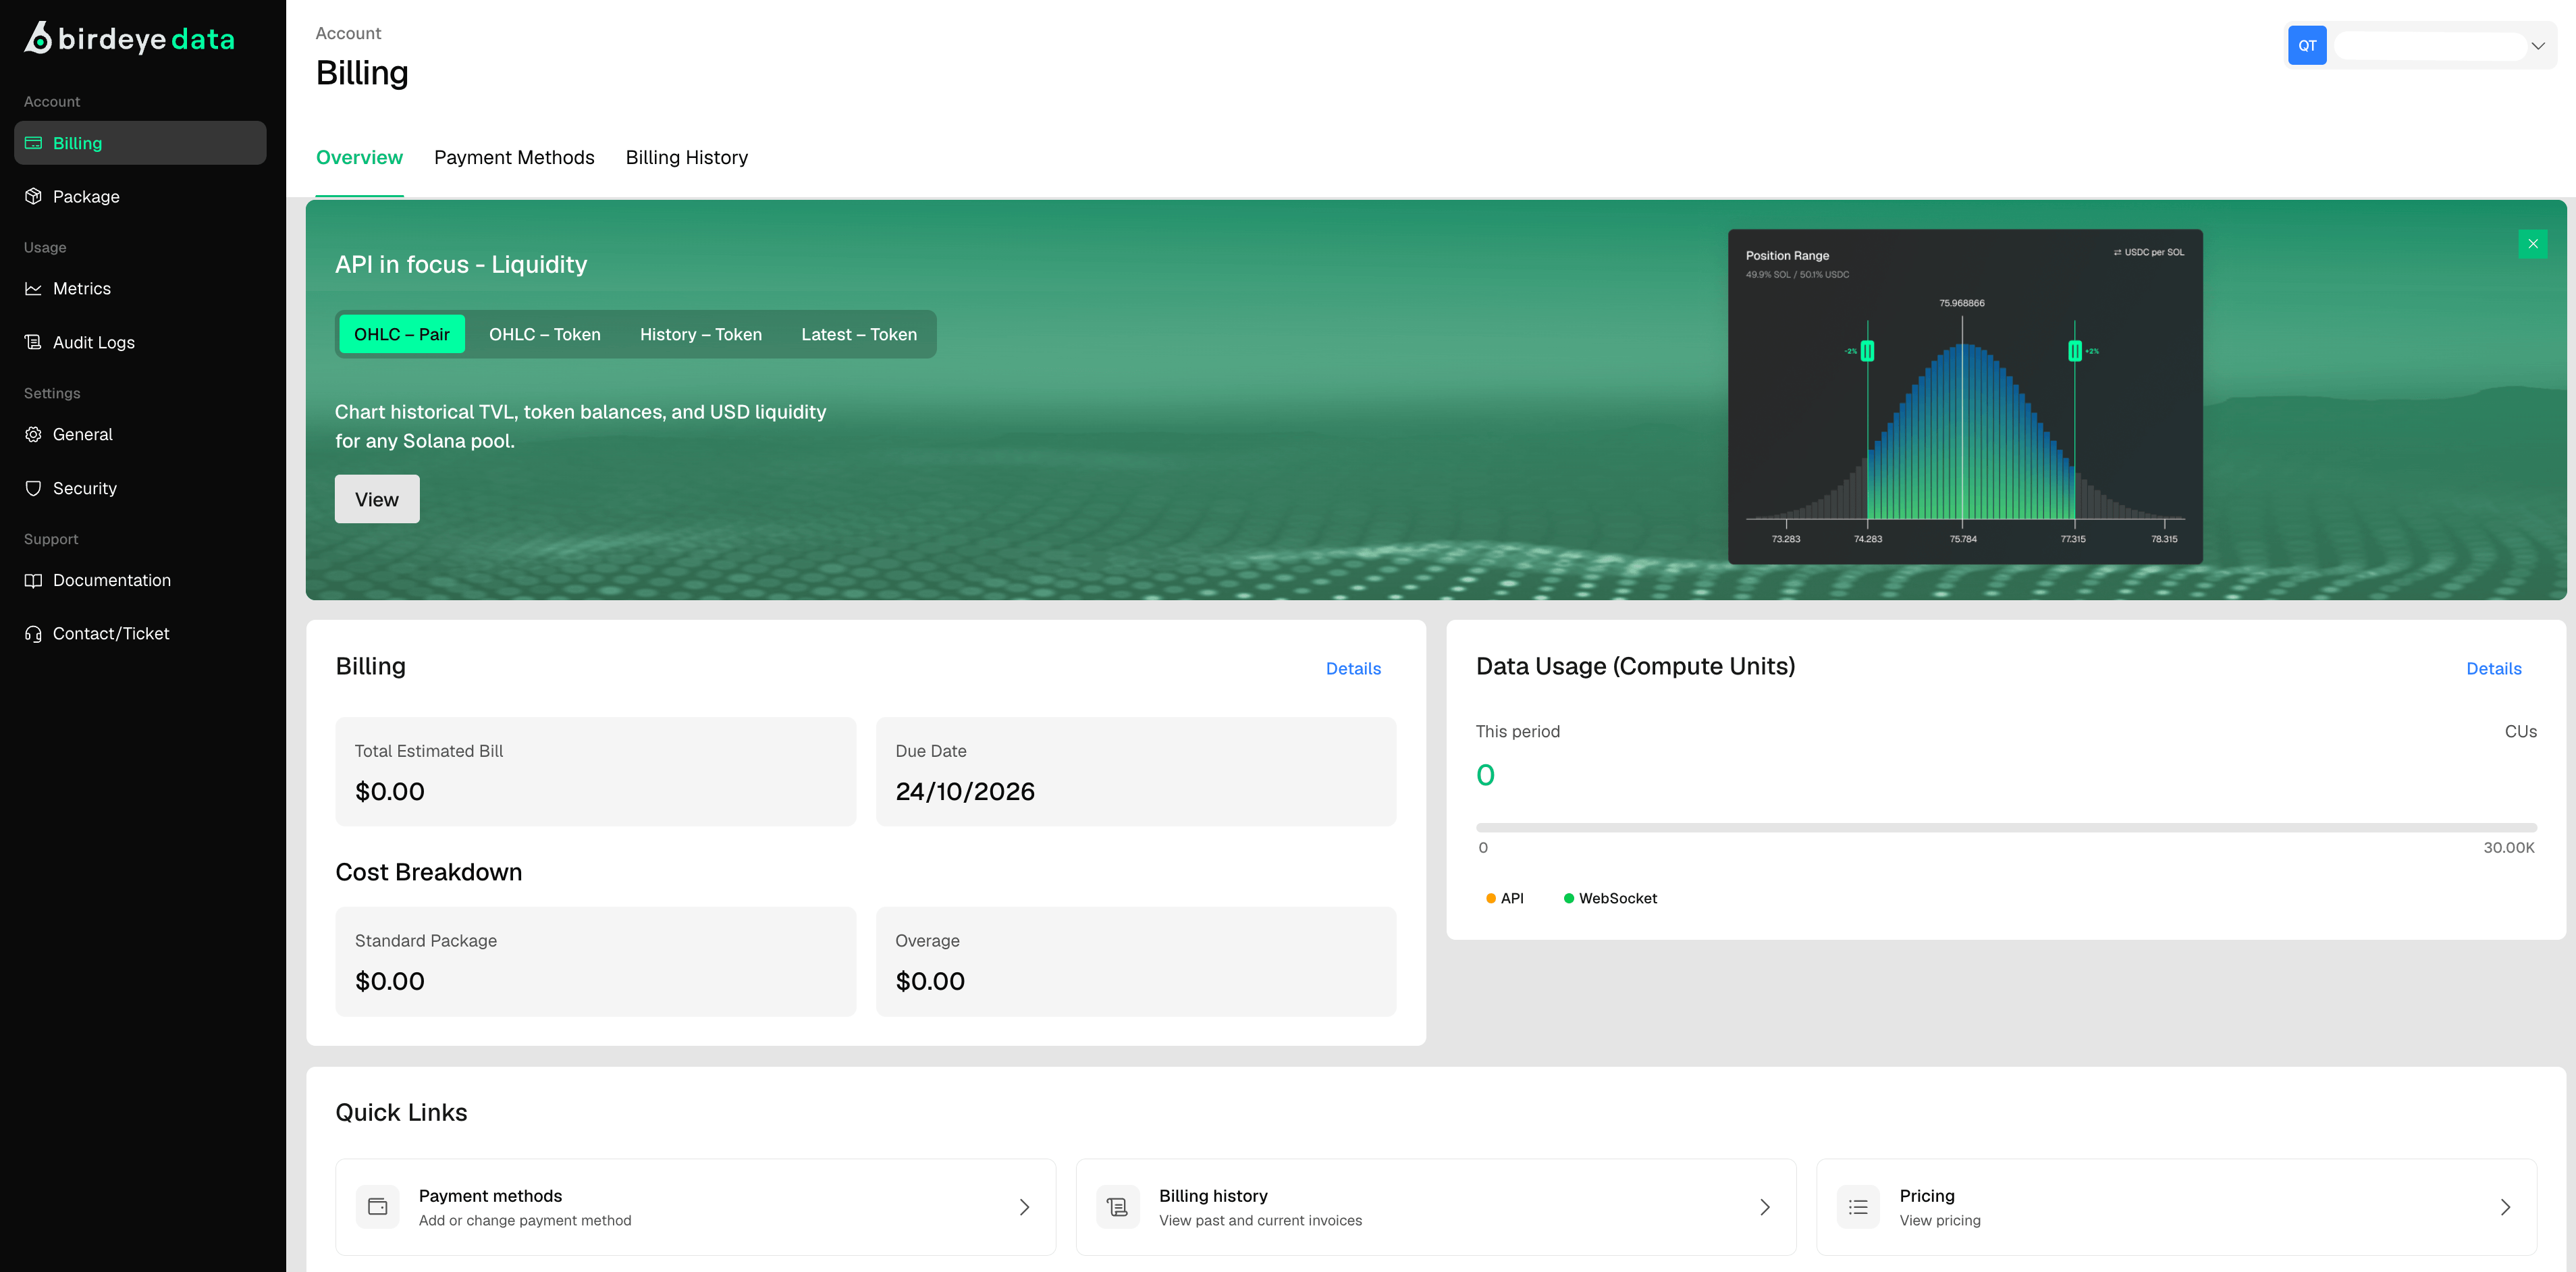Viewport: 2576px width, 1272px height.
Task: Open Security settings from the sidebar
Action: (x=140, y=488)
